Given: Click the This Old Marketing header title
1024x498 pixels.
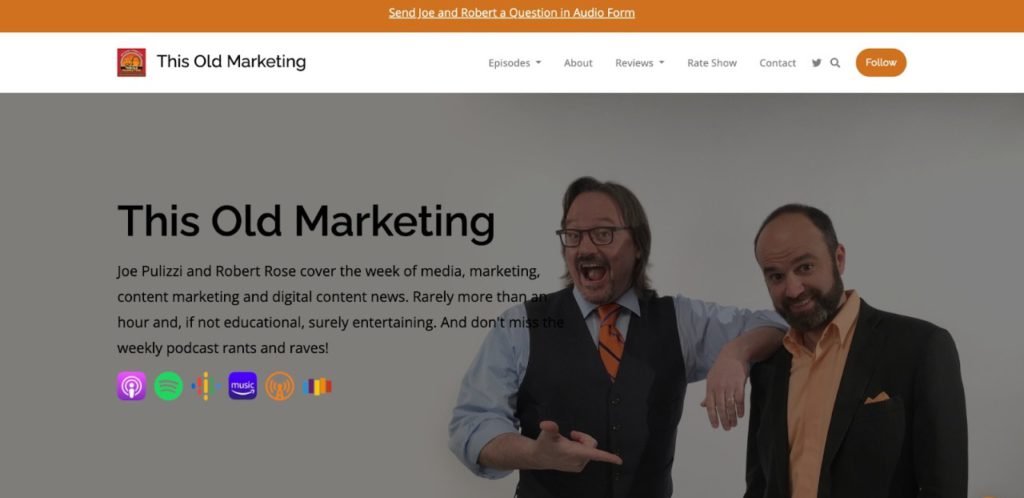Looking at the screenshot, I should [x=231, y=61].
